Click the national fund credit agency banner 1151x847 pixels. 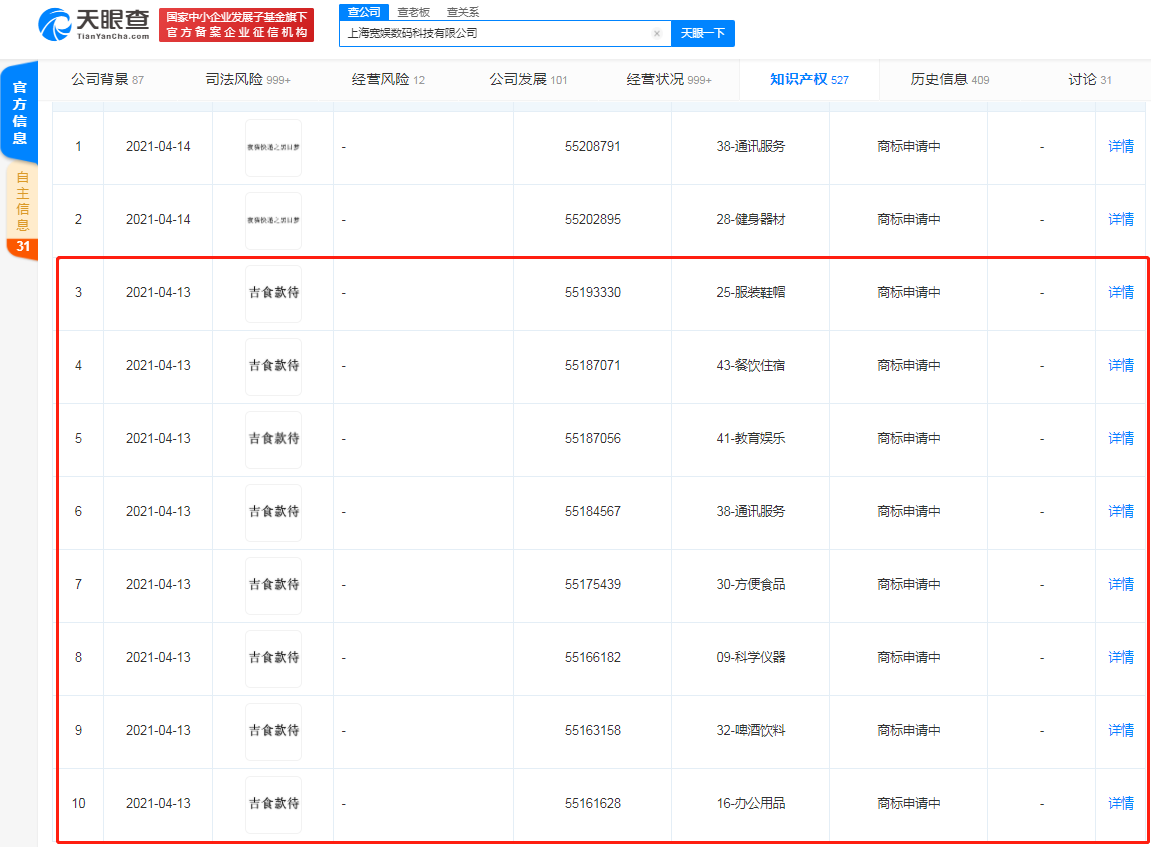coord(236,25)
